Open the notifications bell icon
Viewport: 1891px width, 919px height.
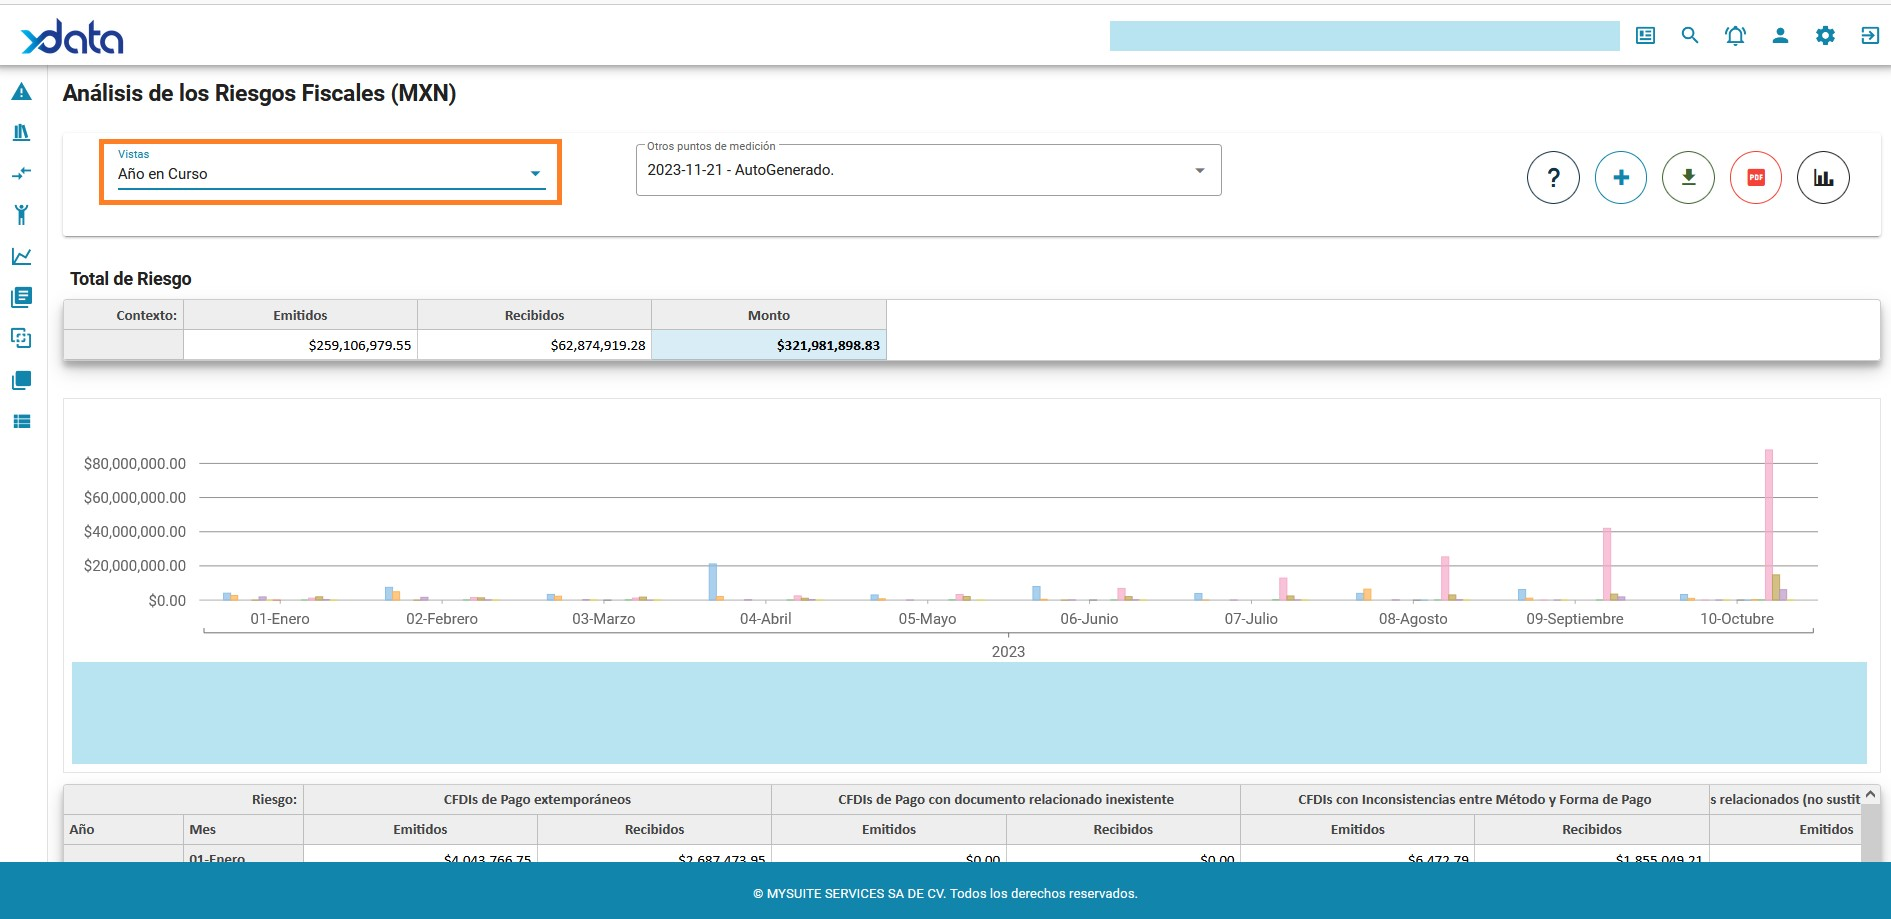click(x=1735, y=36)
